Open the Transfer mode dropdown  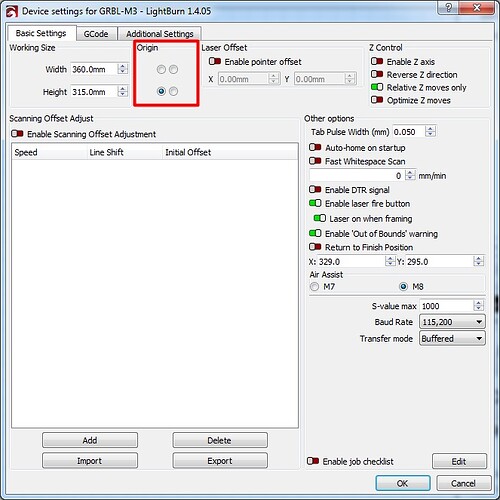[452, 338]
